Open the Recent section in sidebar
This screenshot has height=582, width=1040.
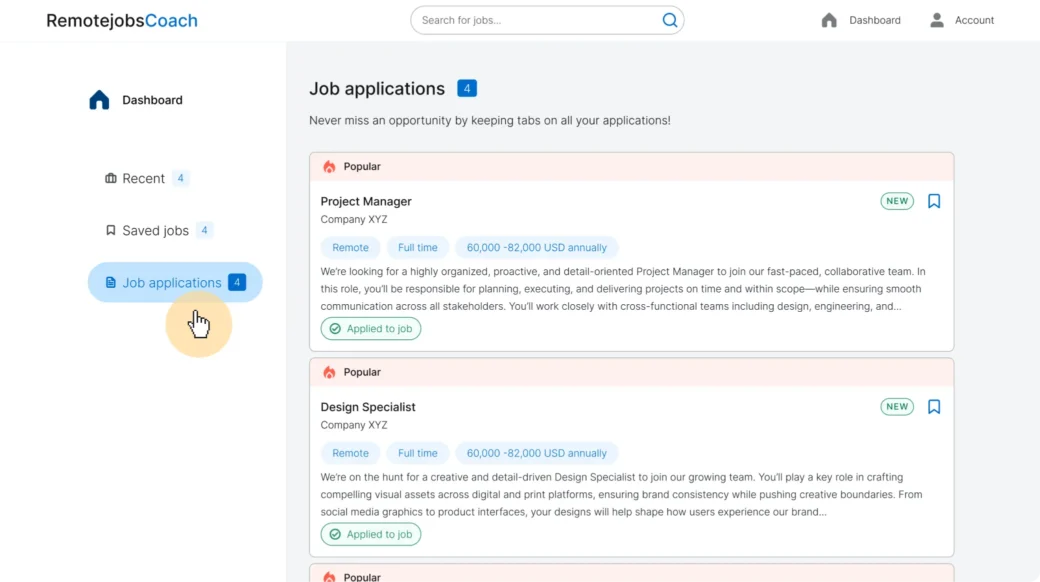(144, 178)
